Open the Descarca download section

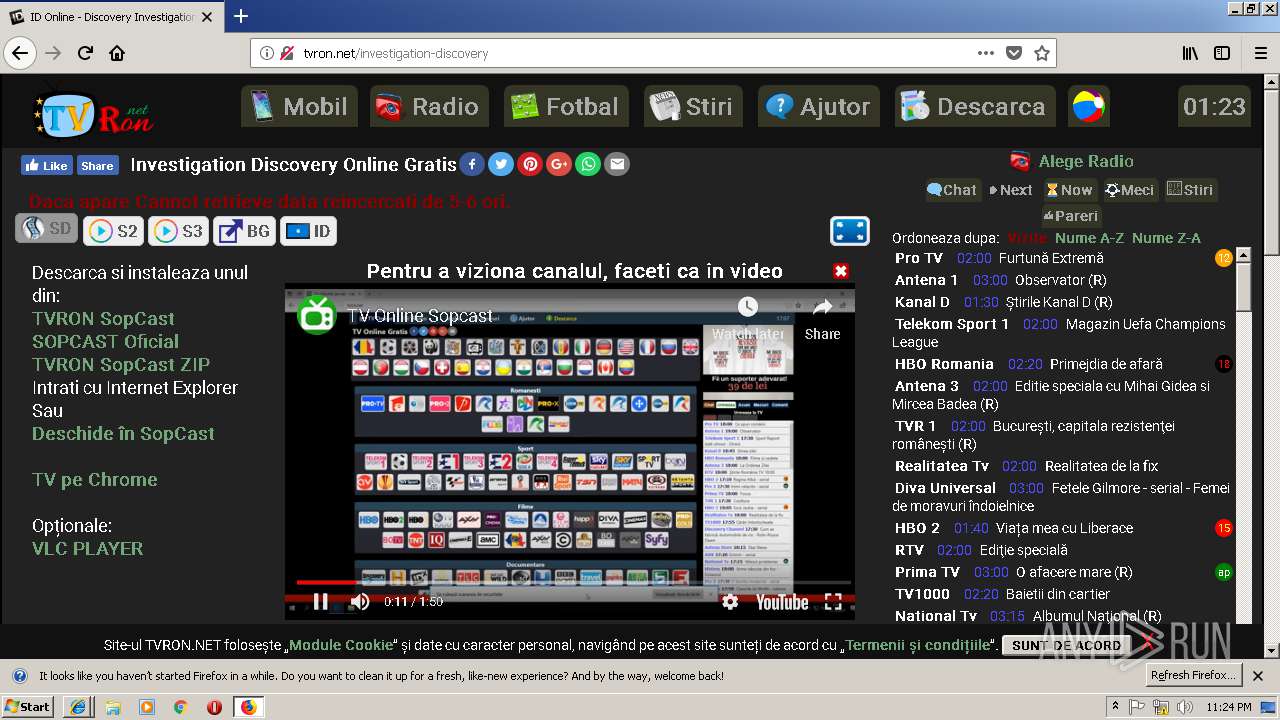975,106
